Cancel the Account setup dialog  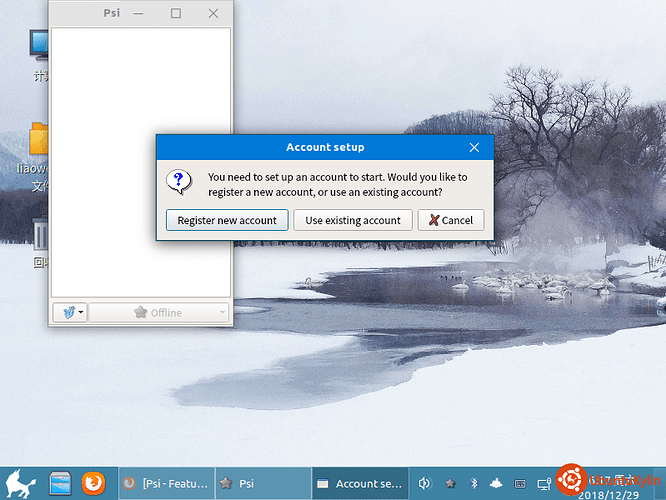tap(451, 220)
